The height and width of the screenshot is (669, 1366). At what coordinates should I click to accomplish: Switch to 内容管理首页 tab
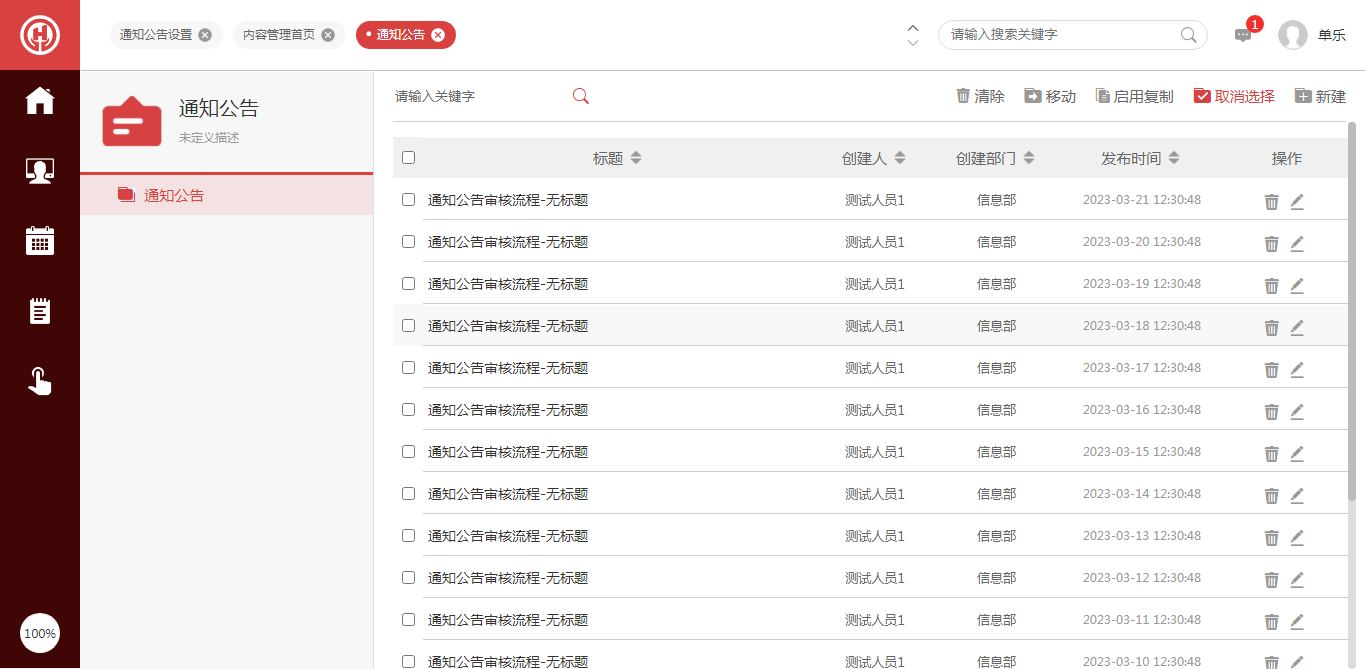279,35
